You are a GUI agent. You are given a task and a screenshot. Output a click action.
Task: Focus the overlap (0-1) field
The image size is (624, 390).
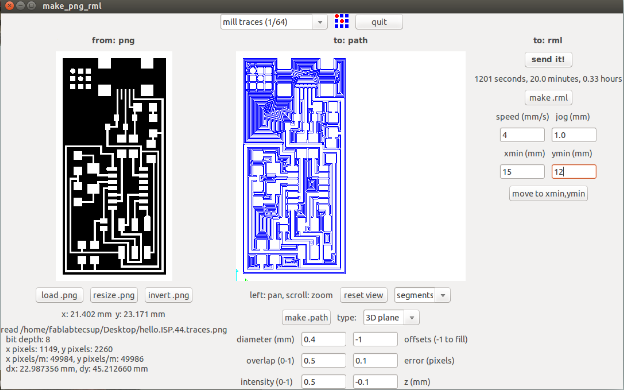coord(324,361)
